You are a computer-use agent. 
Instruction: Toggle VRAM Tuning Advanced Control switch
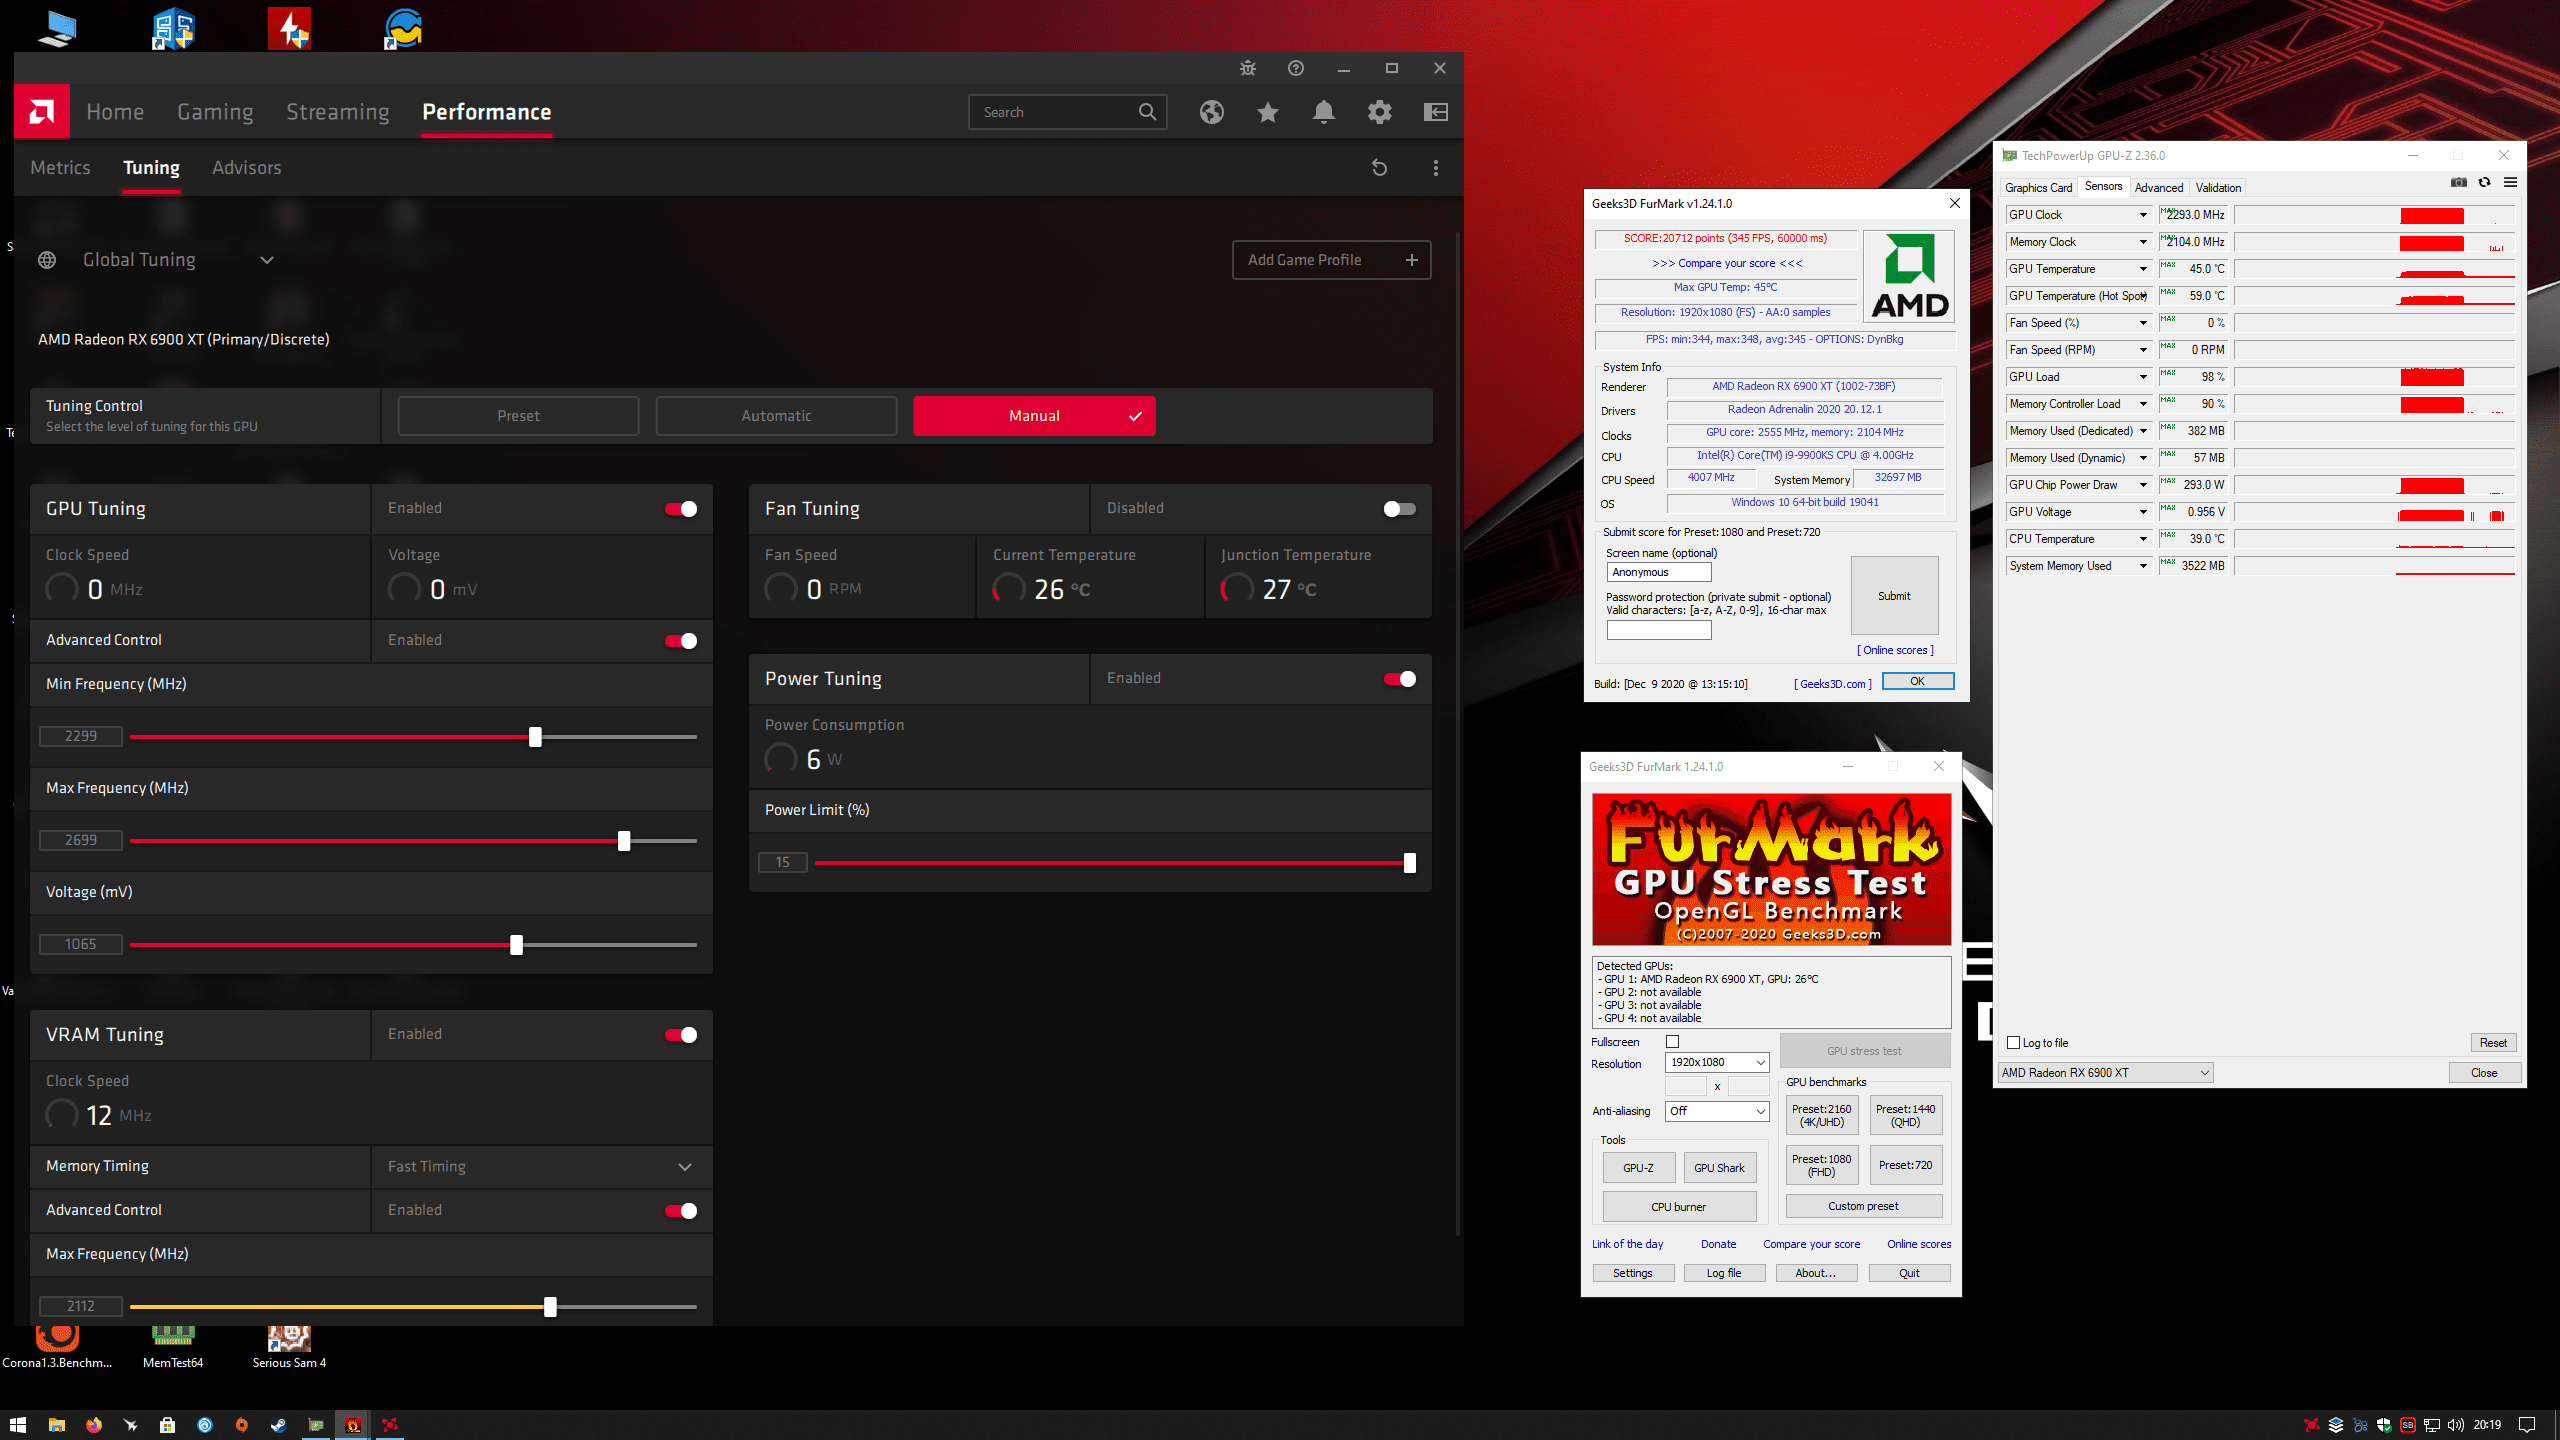click(x=681, y=1211)
